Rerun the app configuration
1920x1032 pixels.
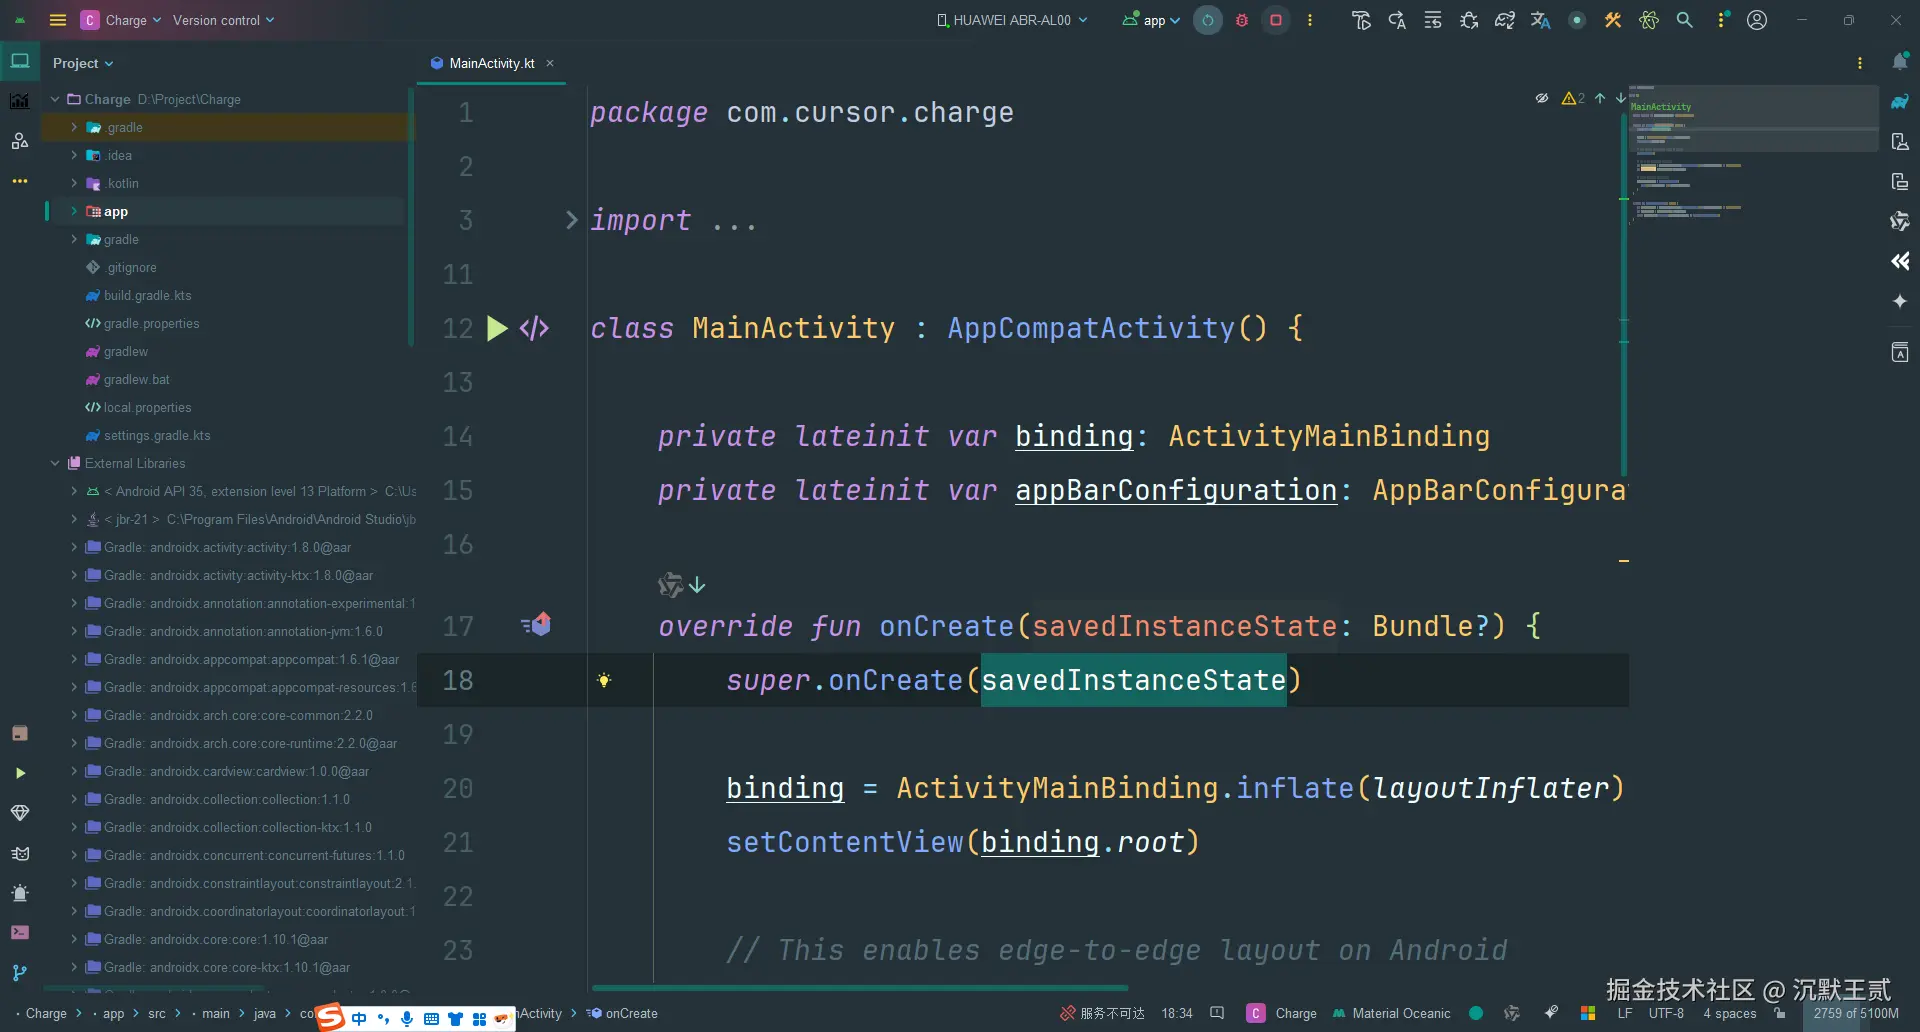[1208, 20]
